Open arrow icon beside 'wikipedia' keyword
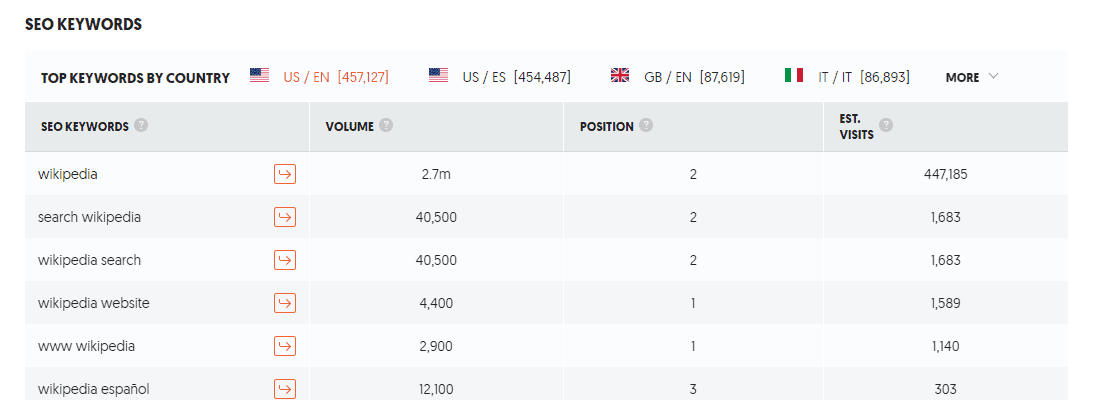This screenshot has height=400, width=1096. 285,175
